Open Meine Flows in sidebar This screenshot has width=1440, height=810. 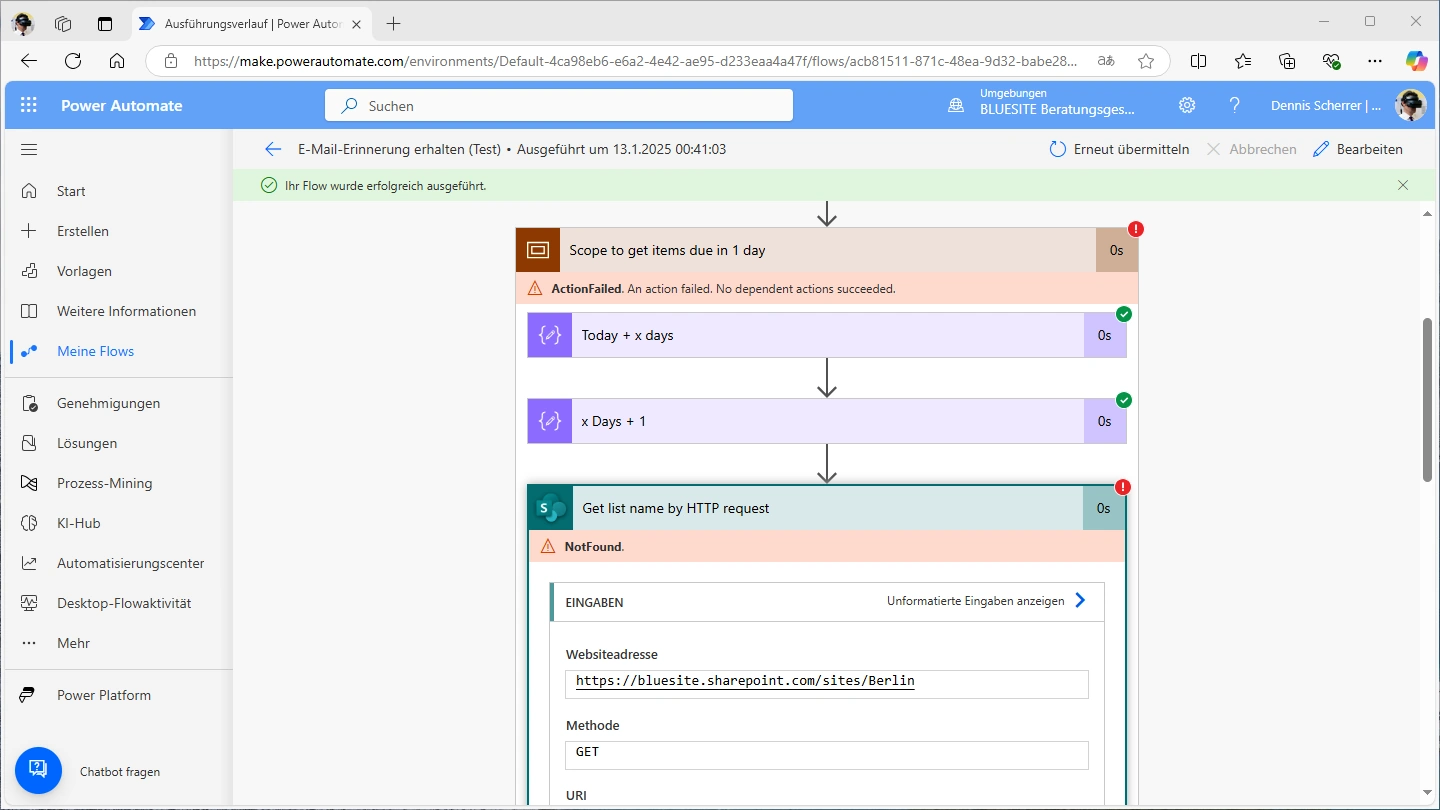coord(95,351)
